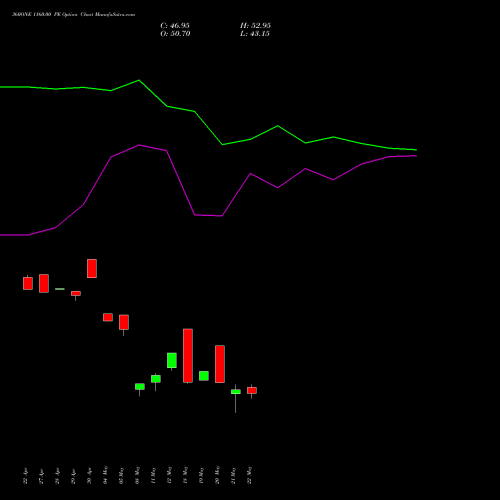Click the '04 May' date label
This screenshot has height=500, width=500.
coord(106,475)
